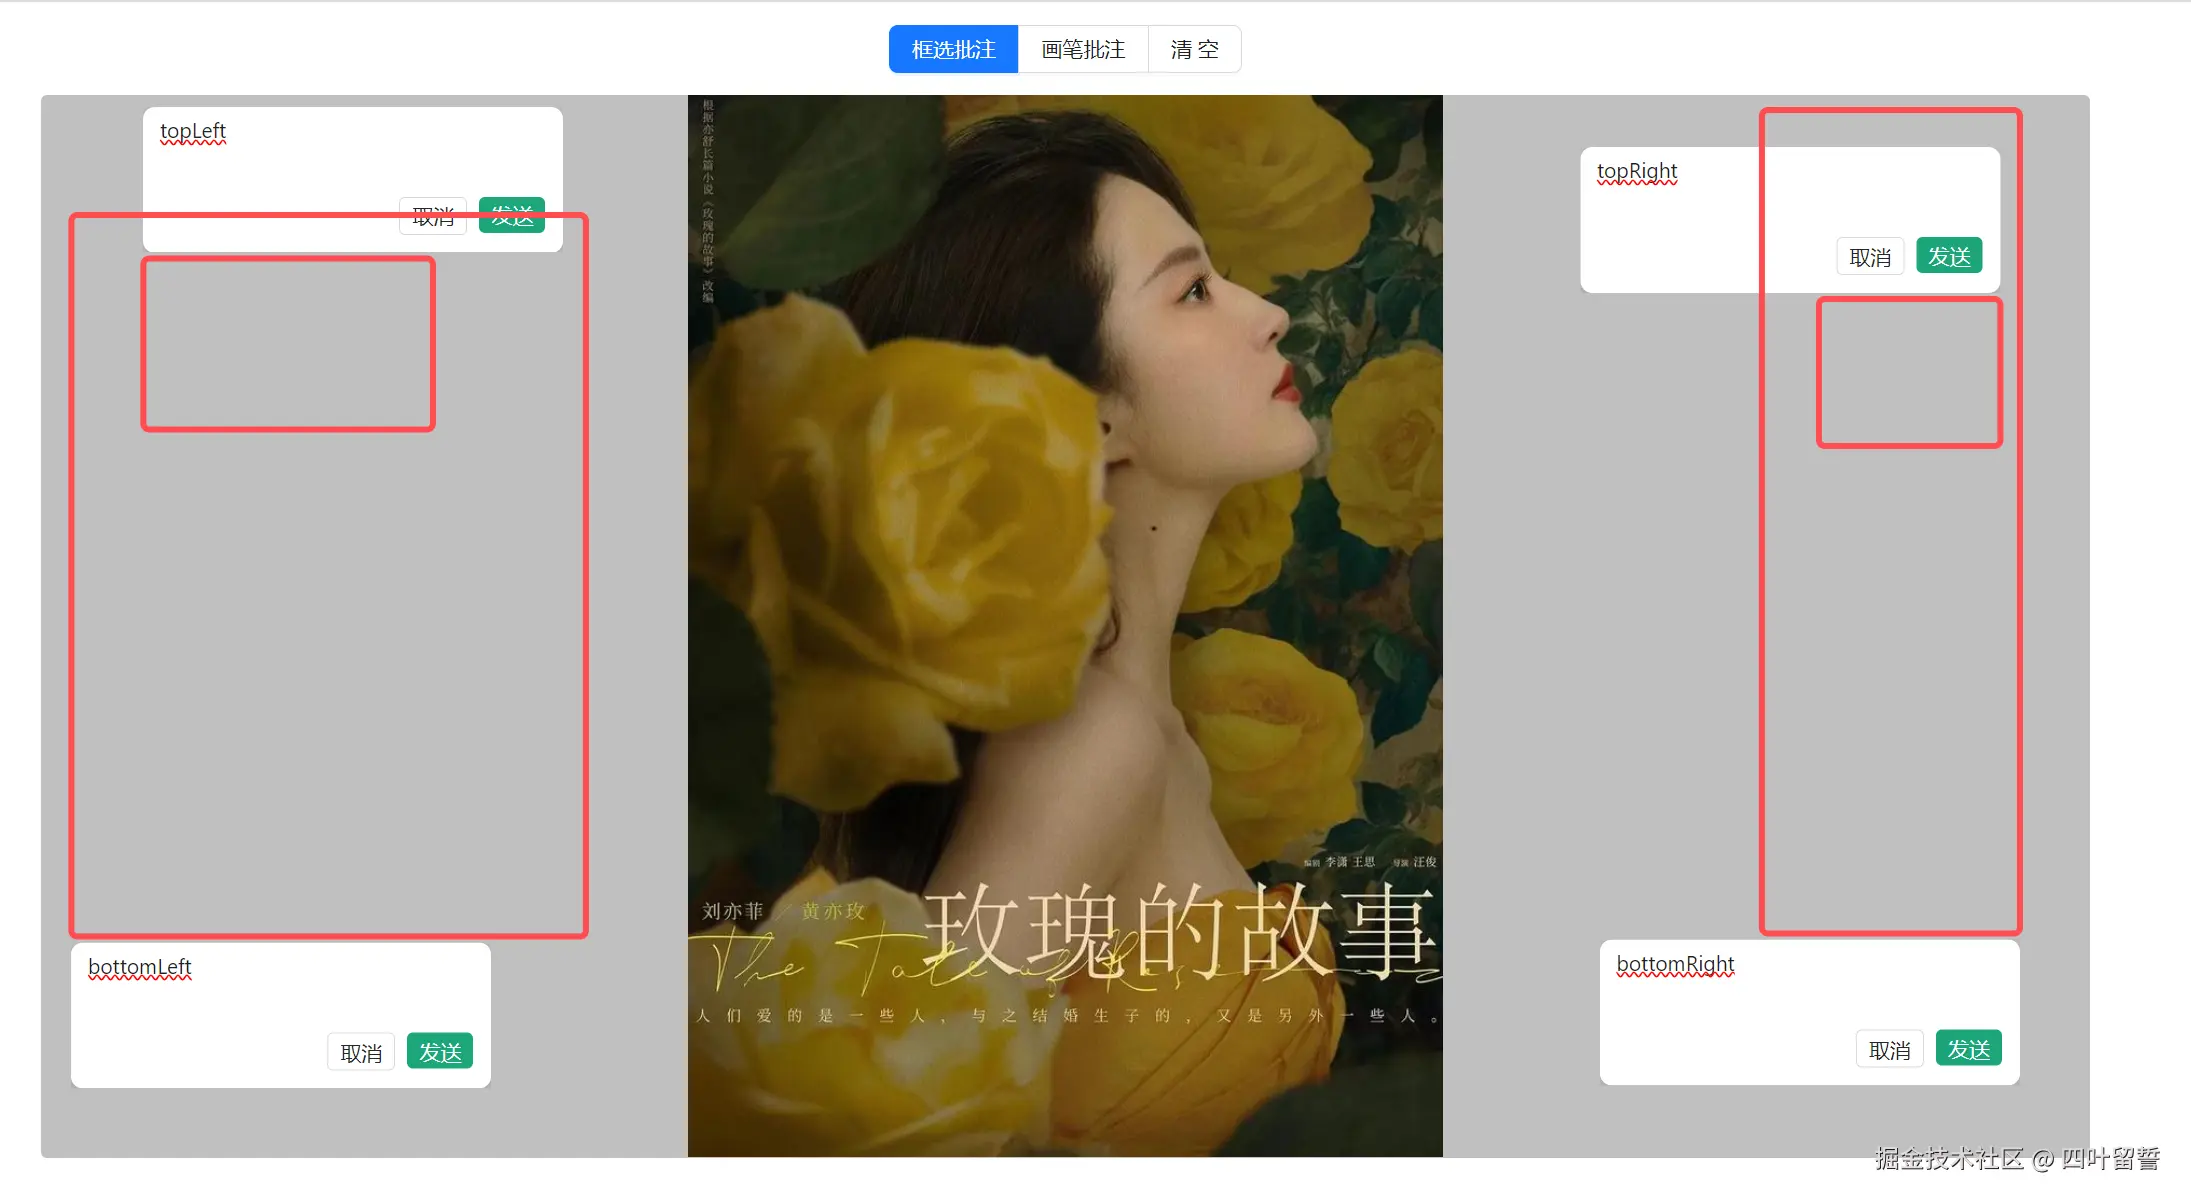Click the 掘金技术社区 watermark text

(1948, 1159)
